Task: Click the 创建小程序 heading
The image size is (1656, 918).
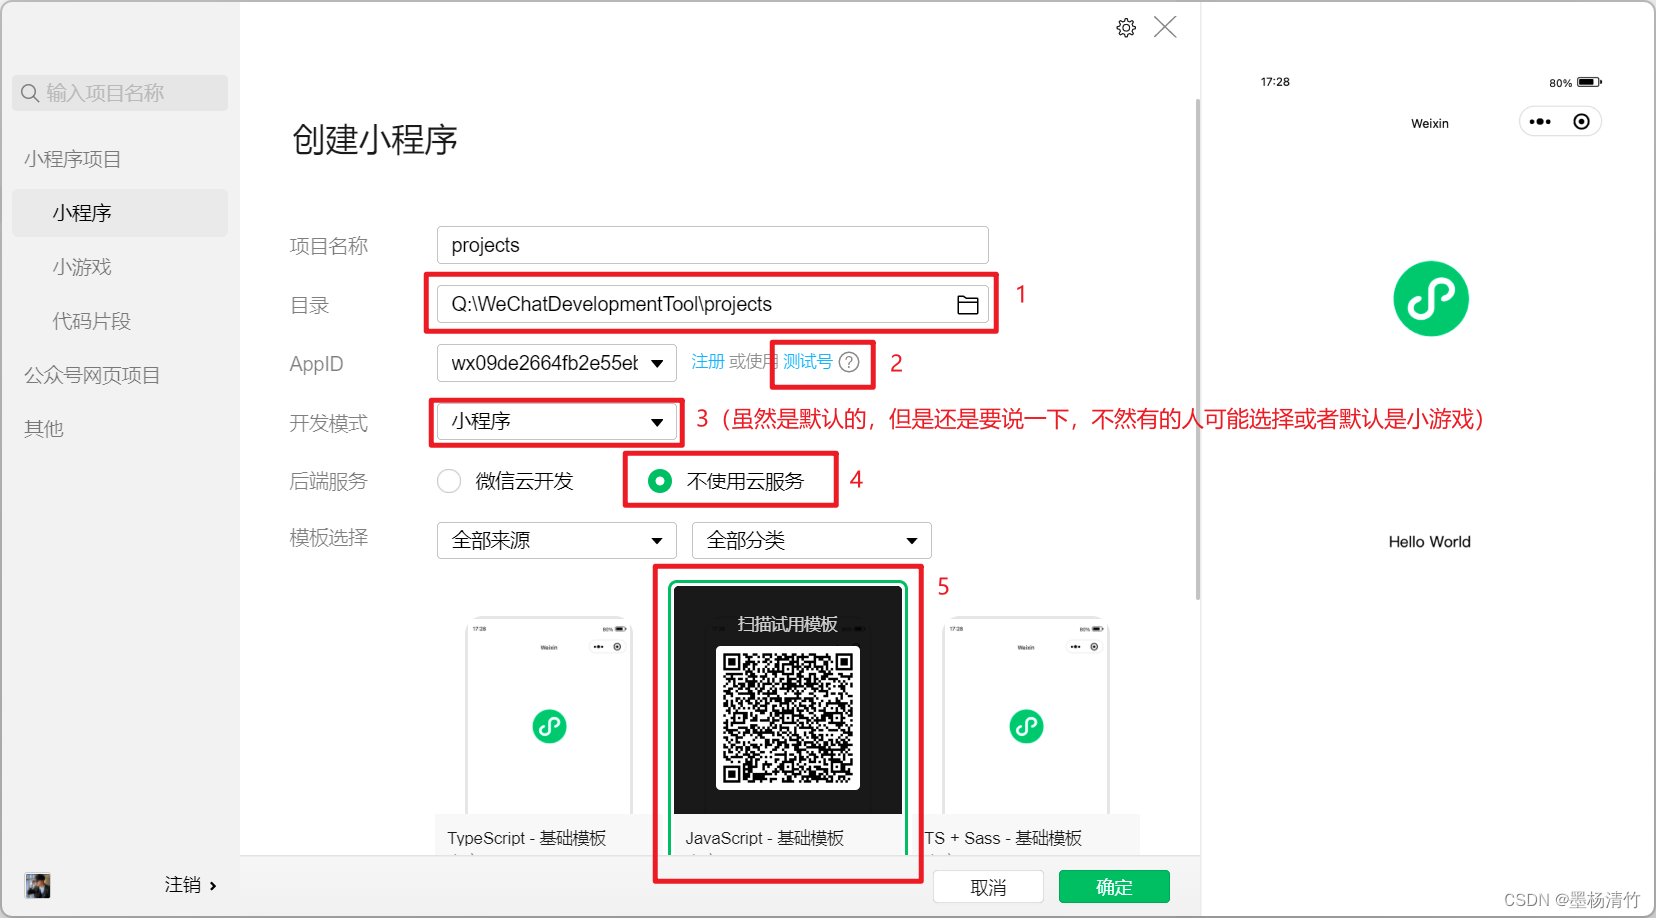Action: 375,140
